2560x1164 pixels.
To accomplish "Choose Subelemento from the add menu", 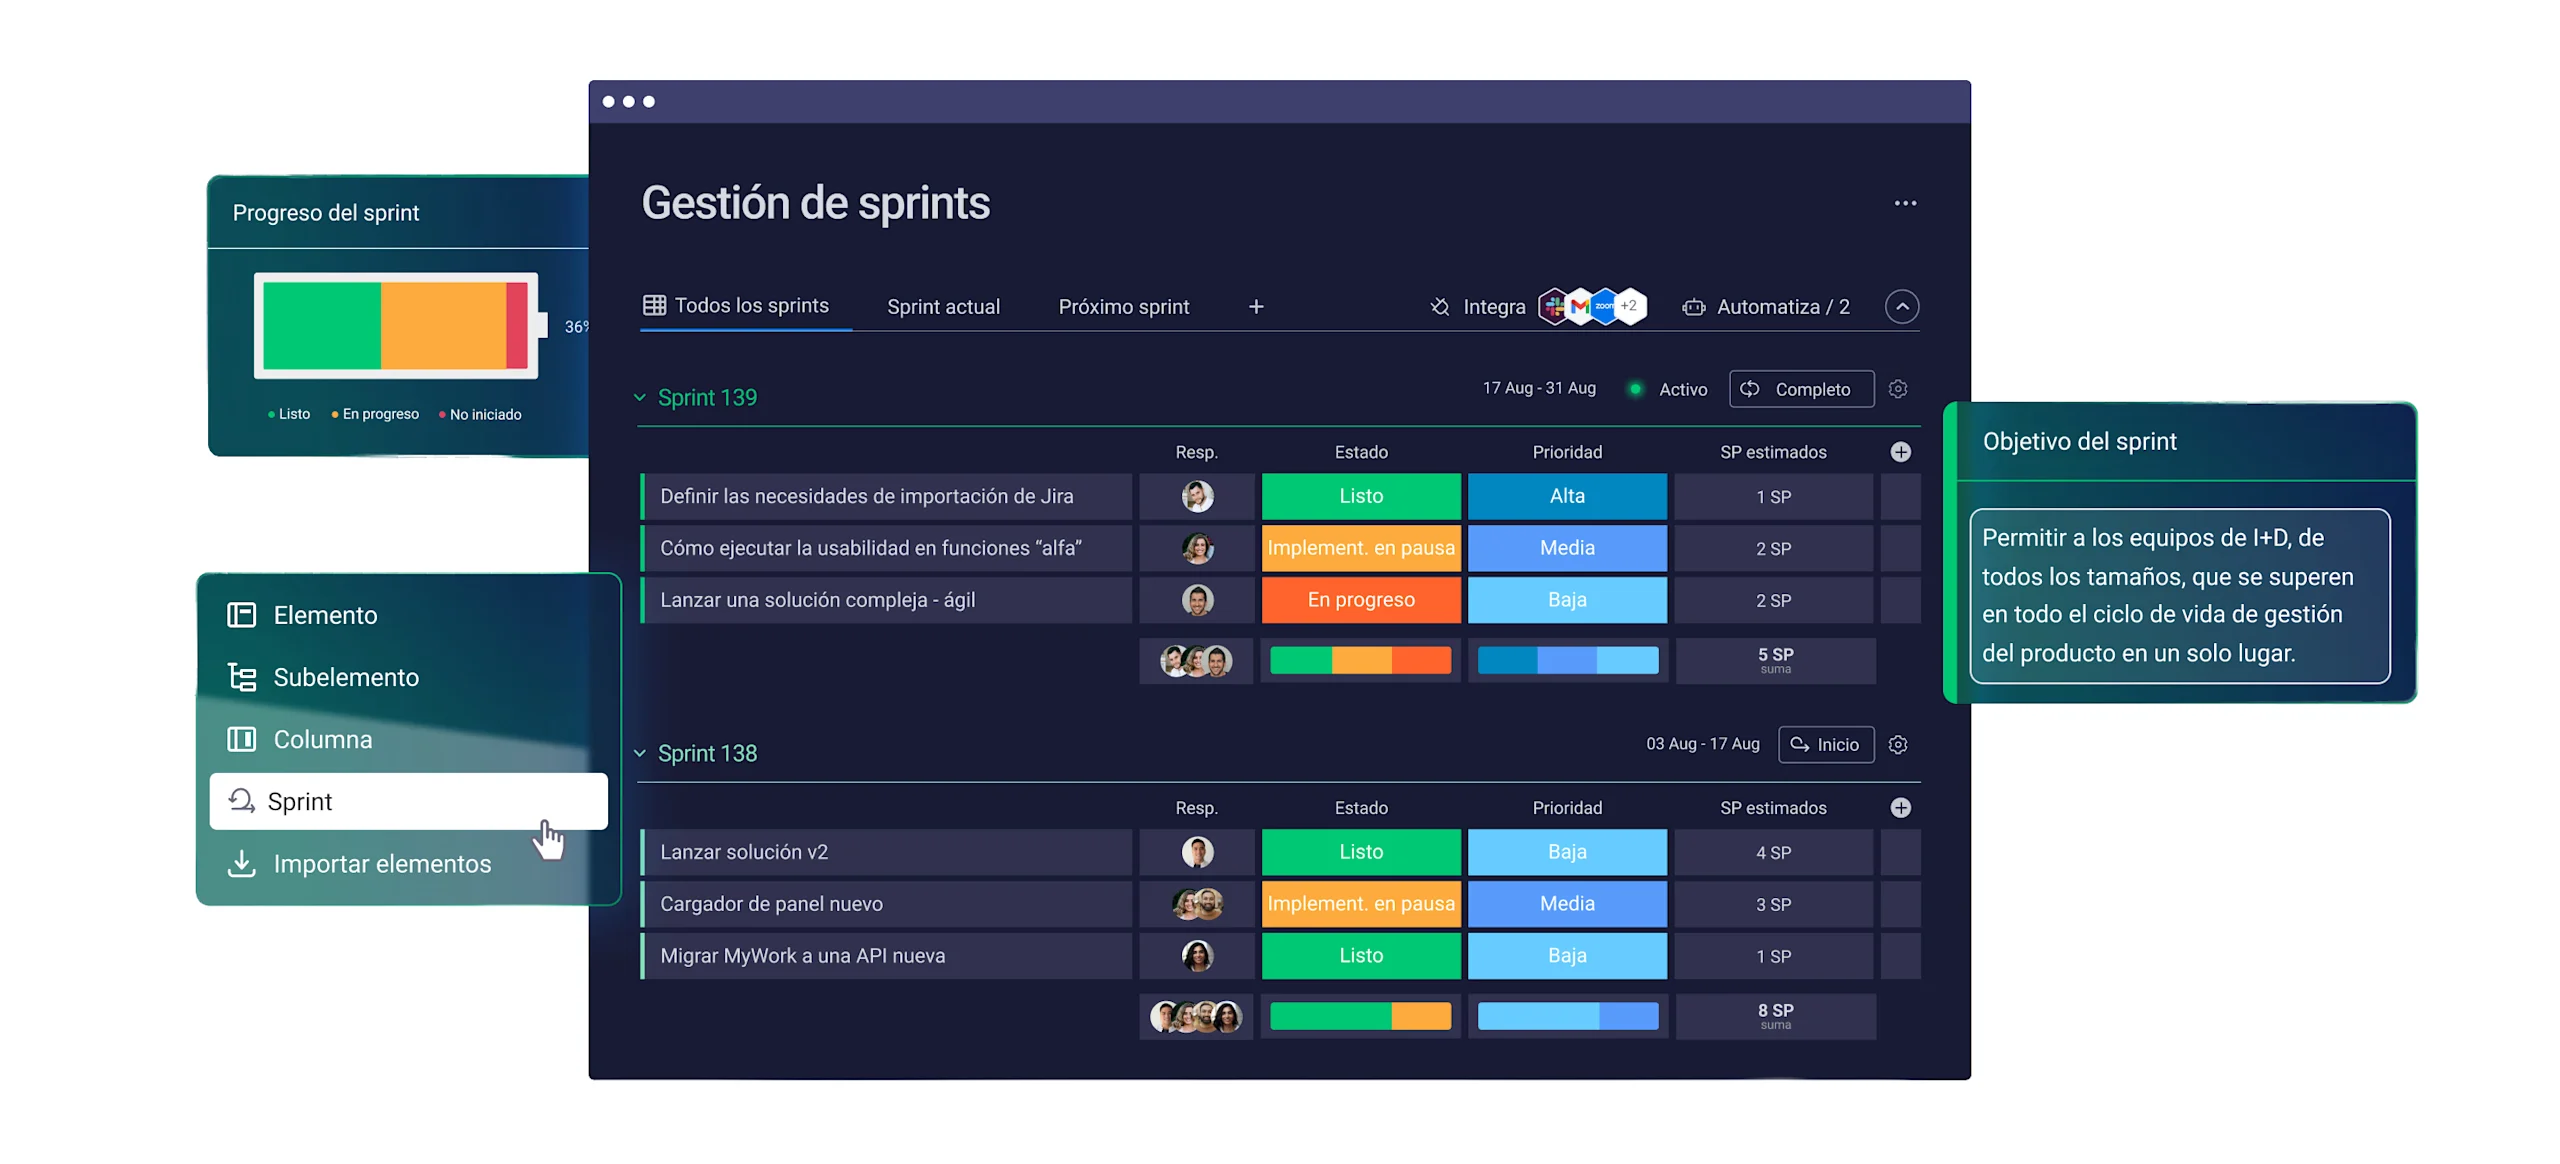I will (407, 677).
